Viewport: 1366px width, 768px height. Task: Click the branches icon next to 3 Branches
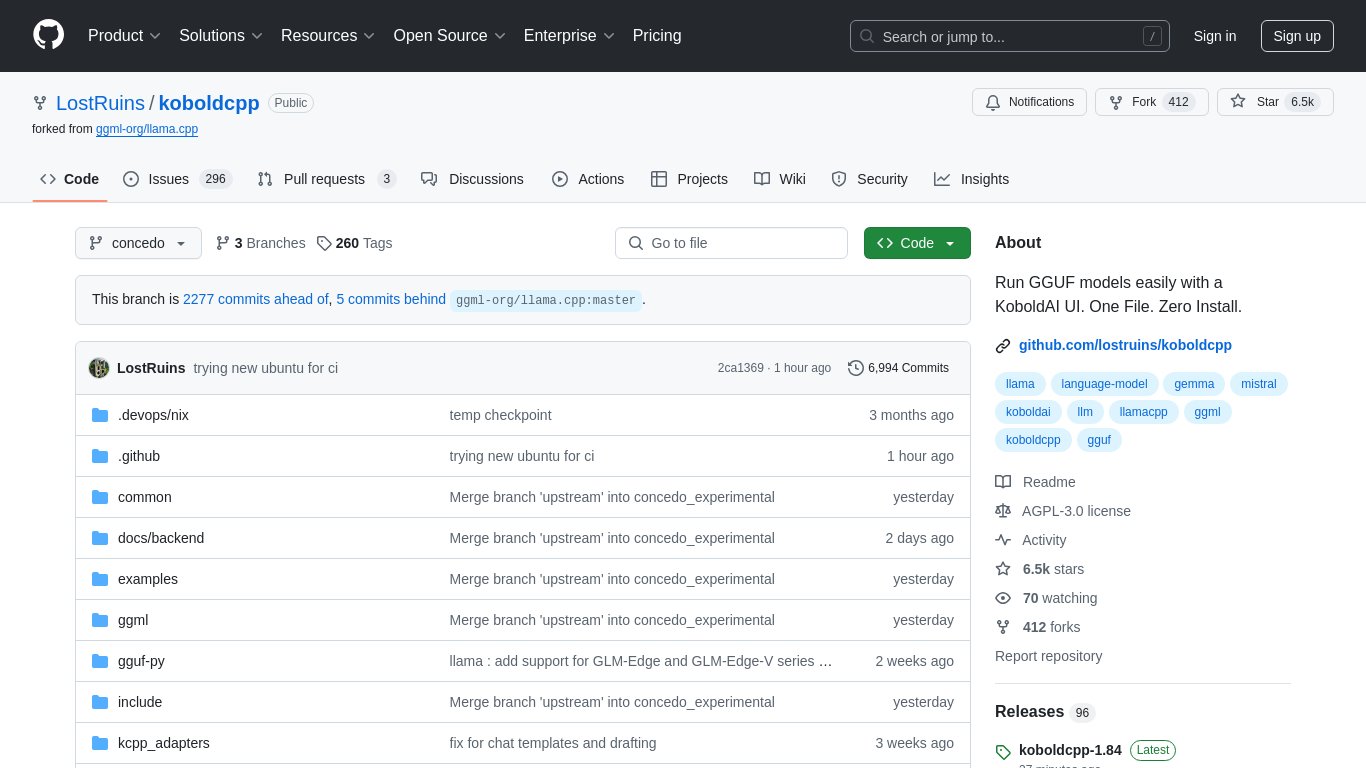click(223, 243)
